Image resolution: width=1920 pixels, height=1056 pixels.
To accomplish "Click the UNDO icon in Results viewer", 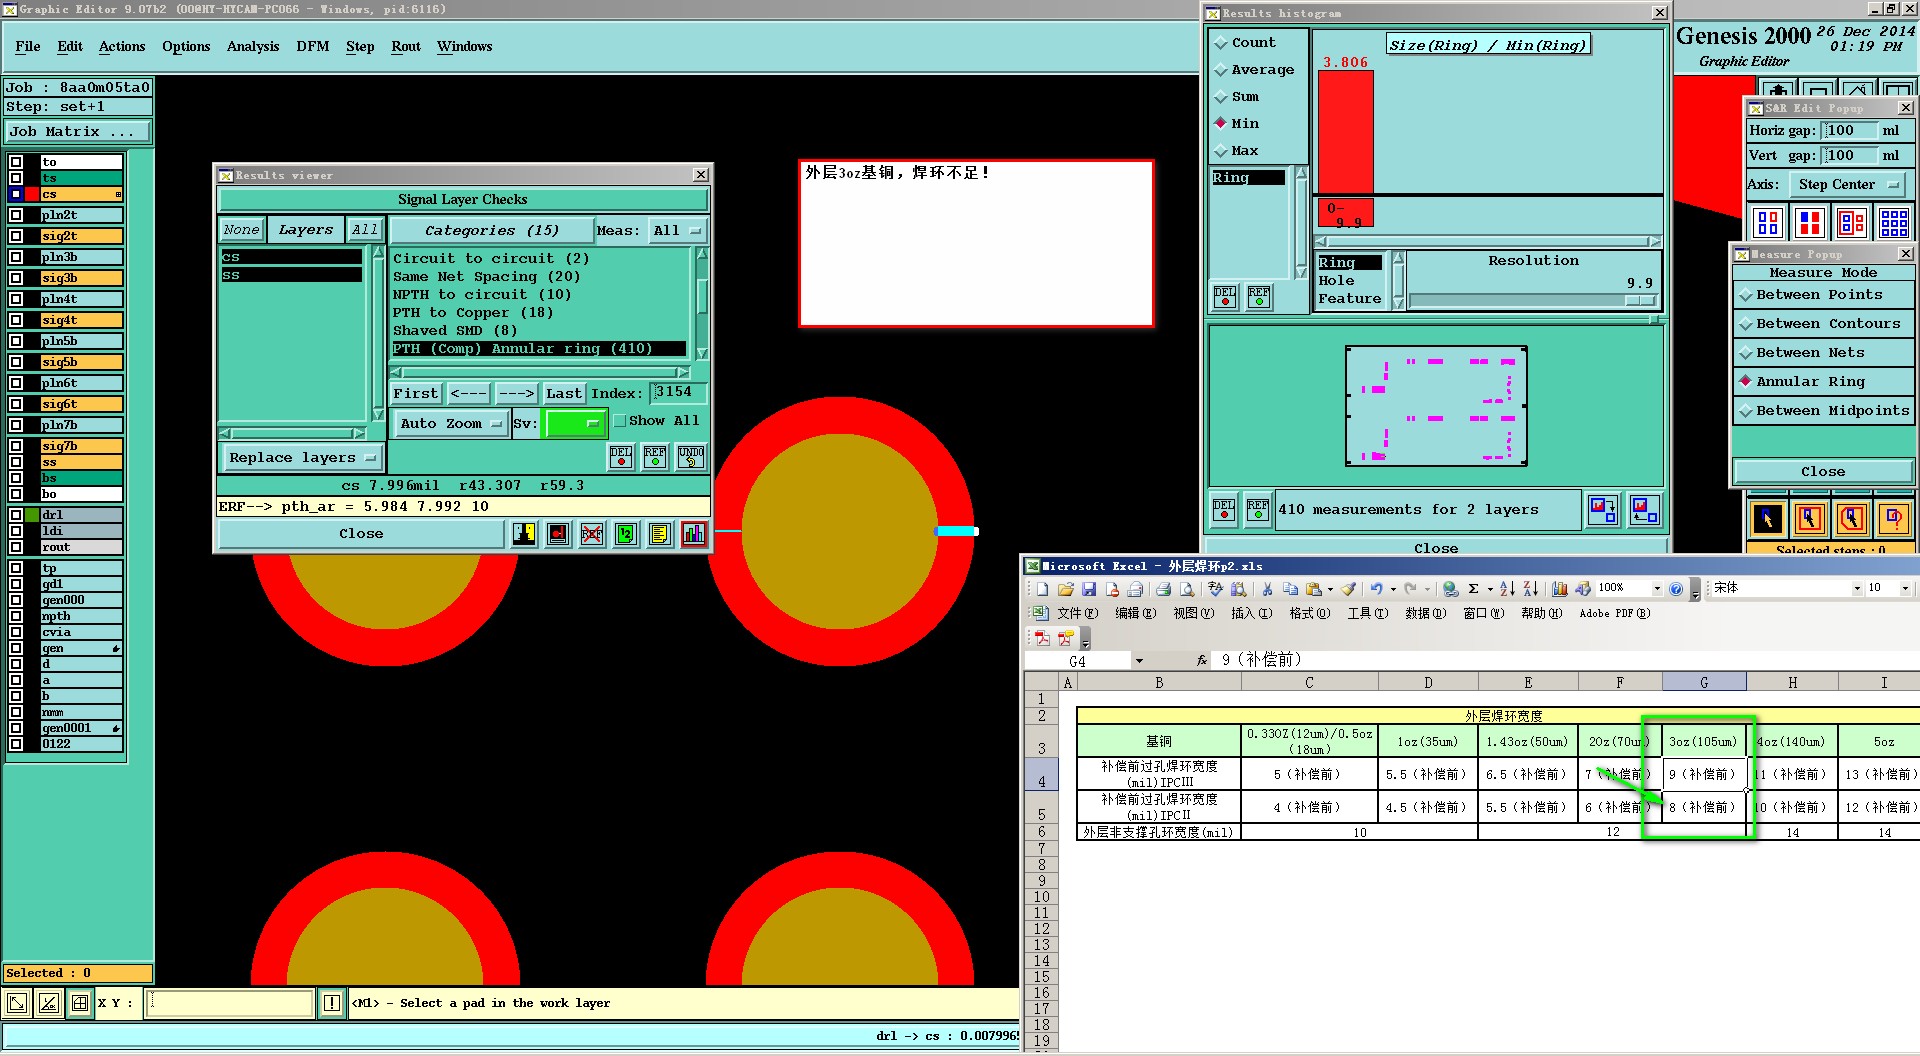I will click(x=690, y=457).
